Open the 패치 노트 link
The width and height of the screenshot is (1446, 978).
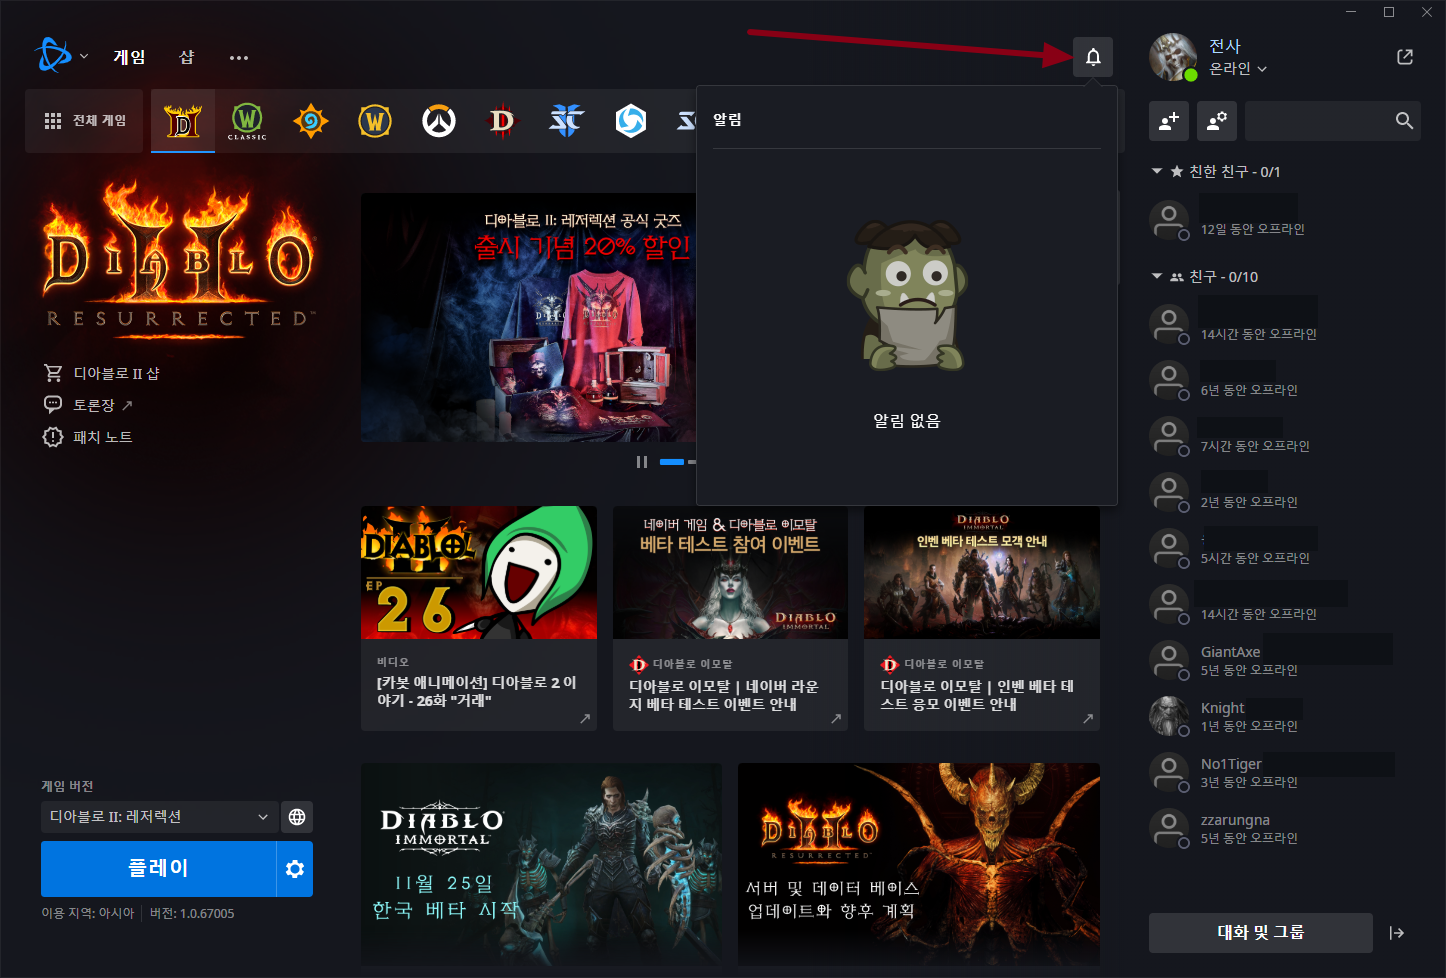(x=88, y=437)
